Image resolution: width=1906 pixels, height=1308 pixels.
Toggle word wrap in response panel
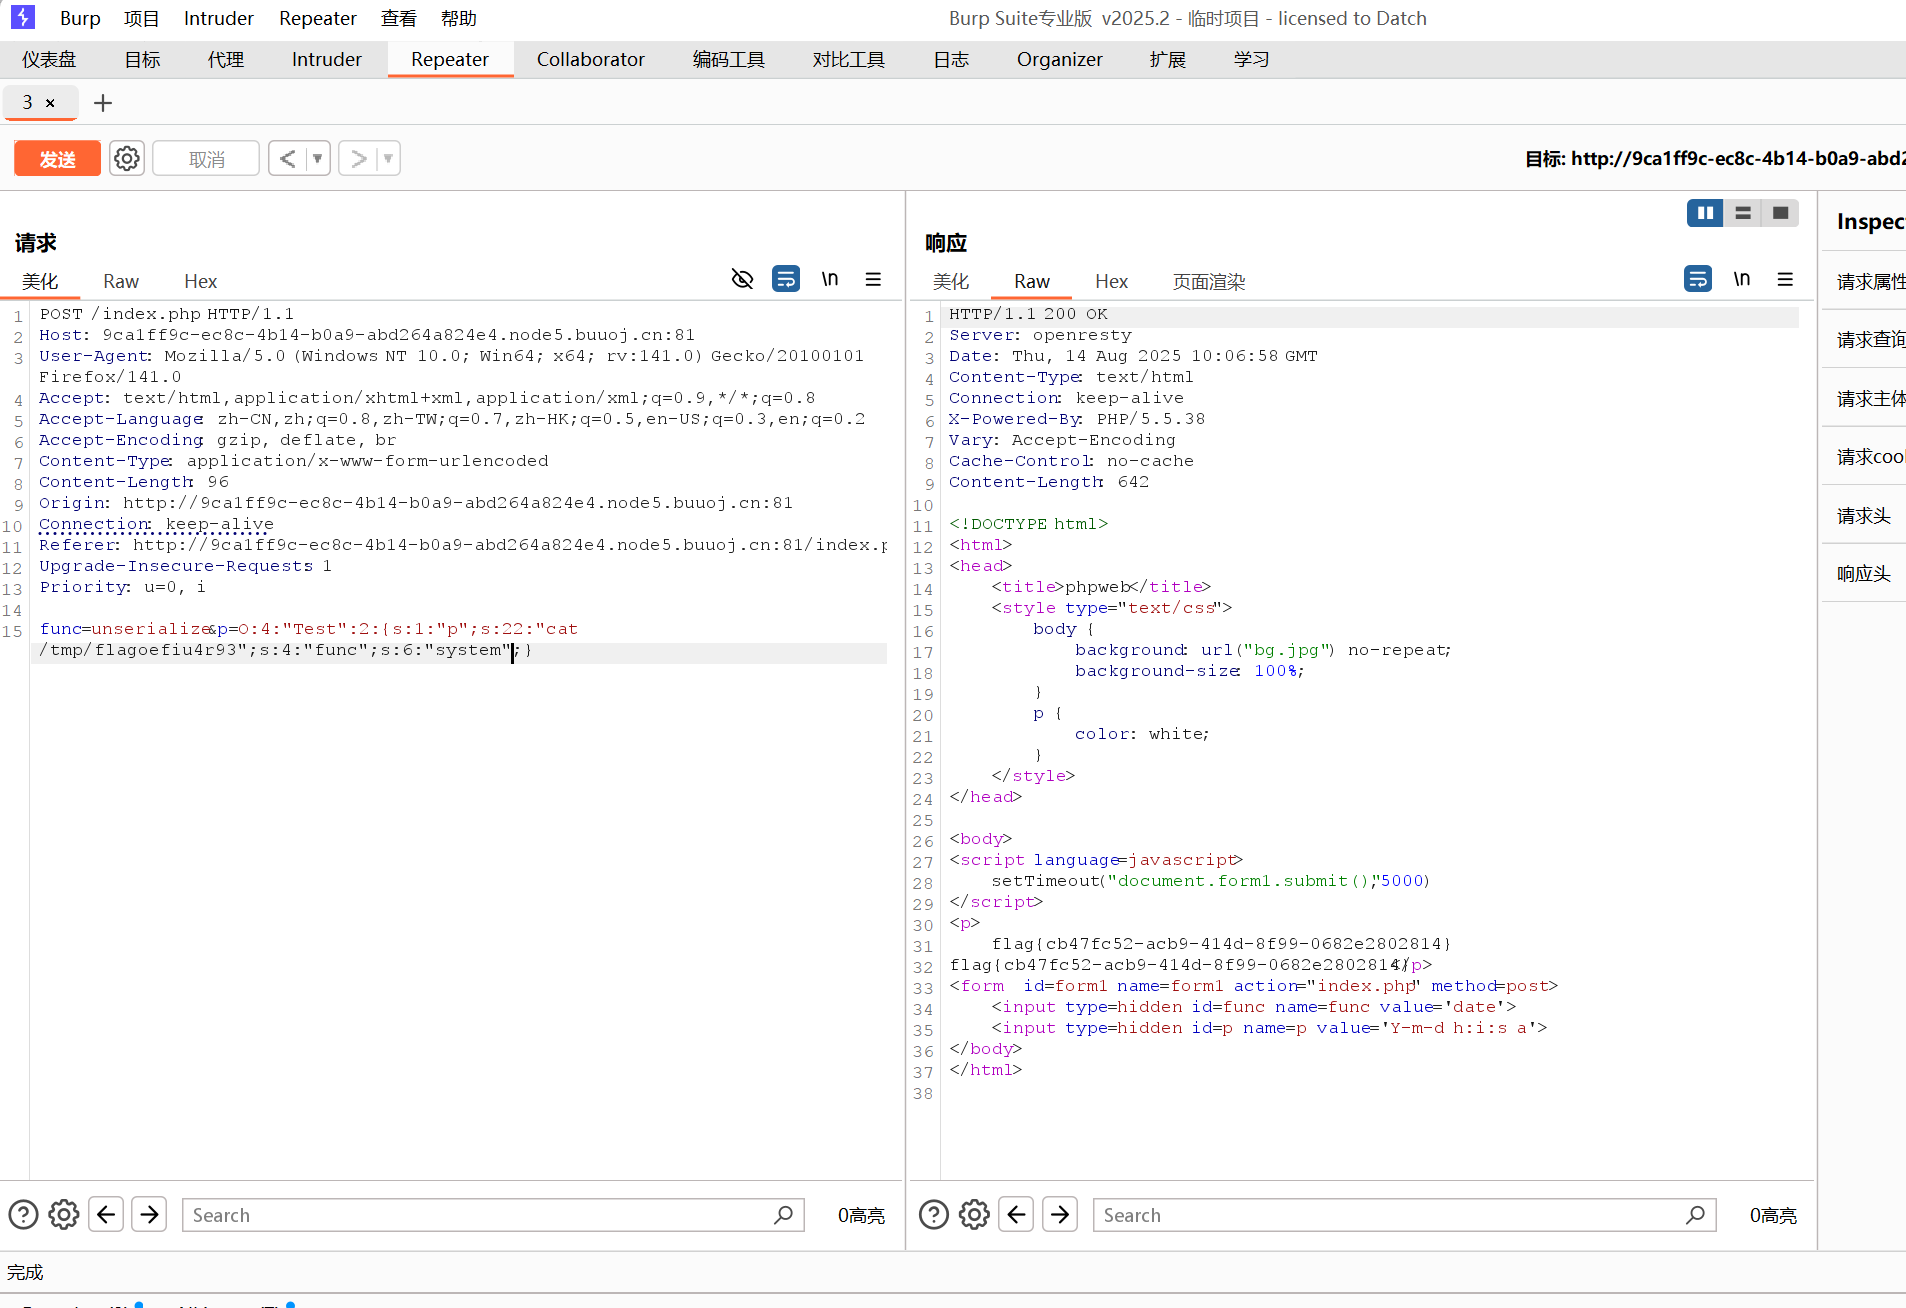1698,279
